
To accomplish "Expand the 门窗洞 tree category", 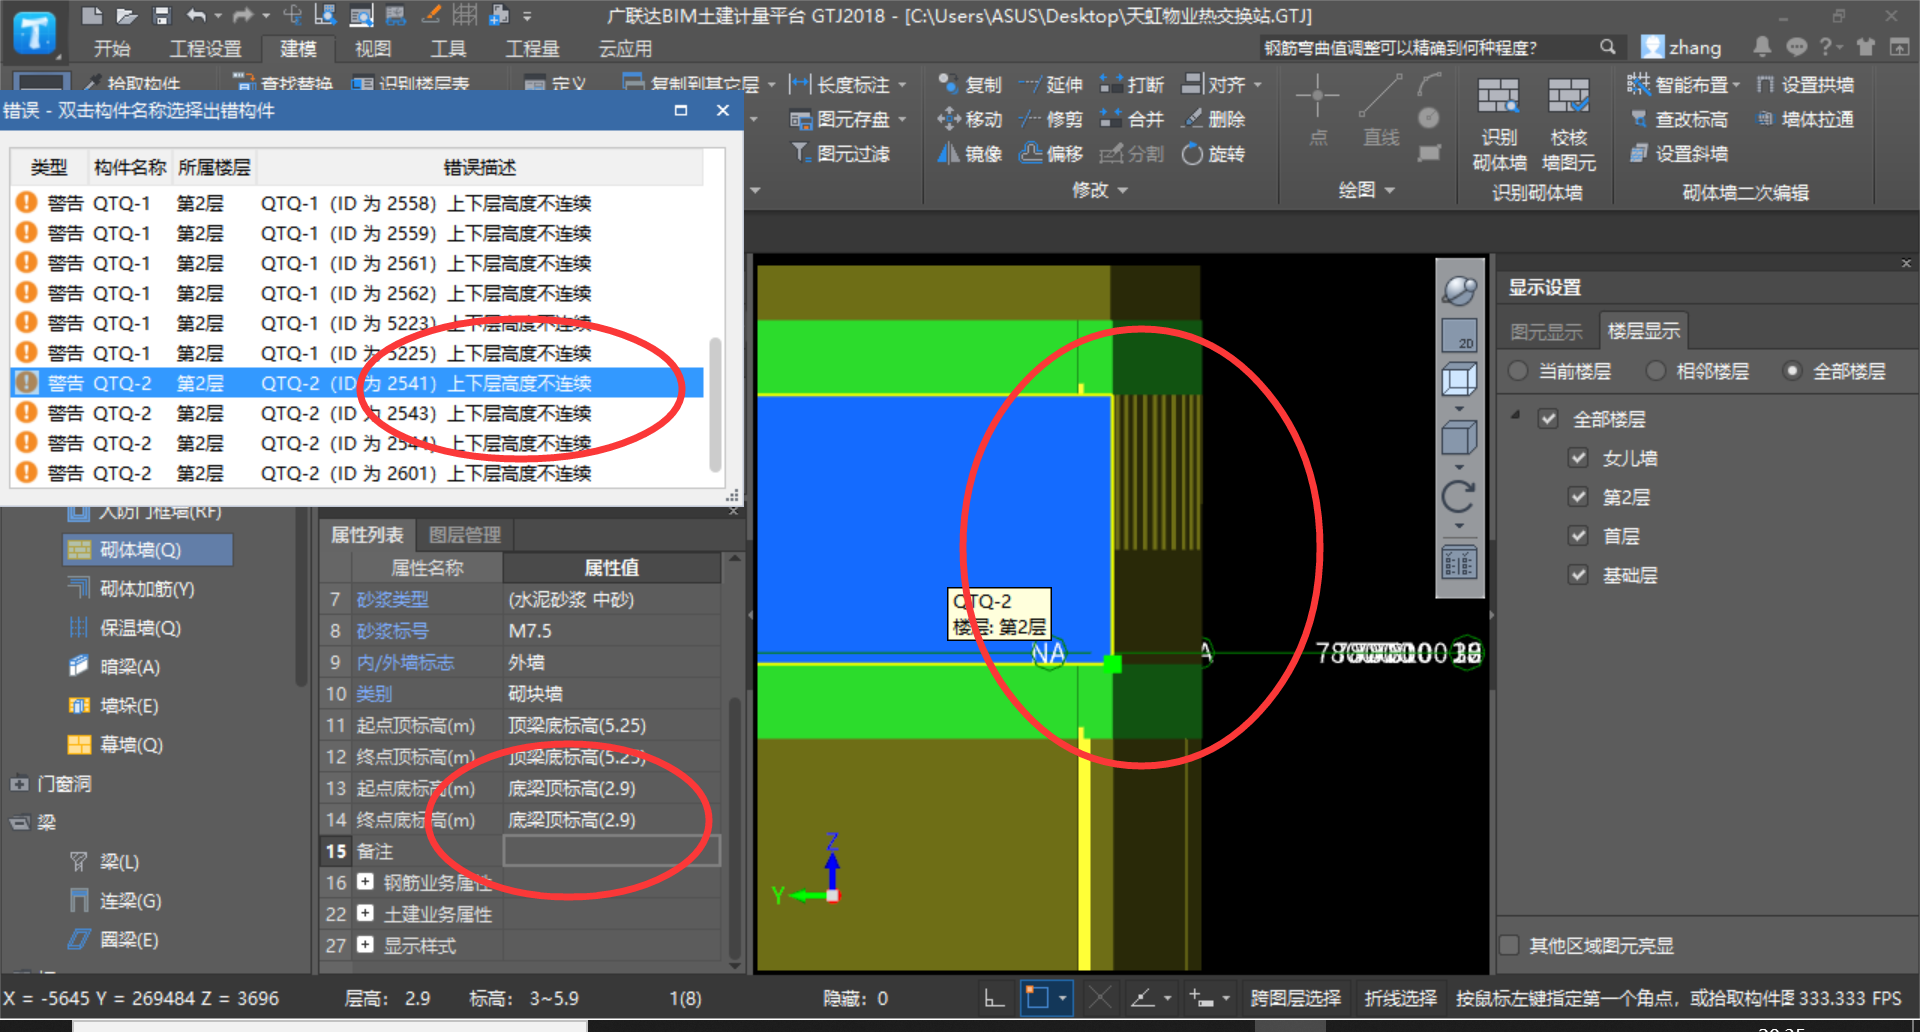I will (19, 783).
